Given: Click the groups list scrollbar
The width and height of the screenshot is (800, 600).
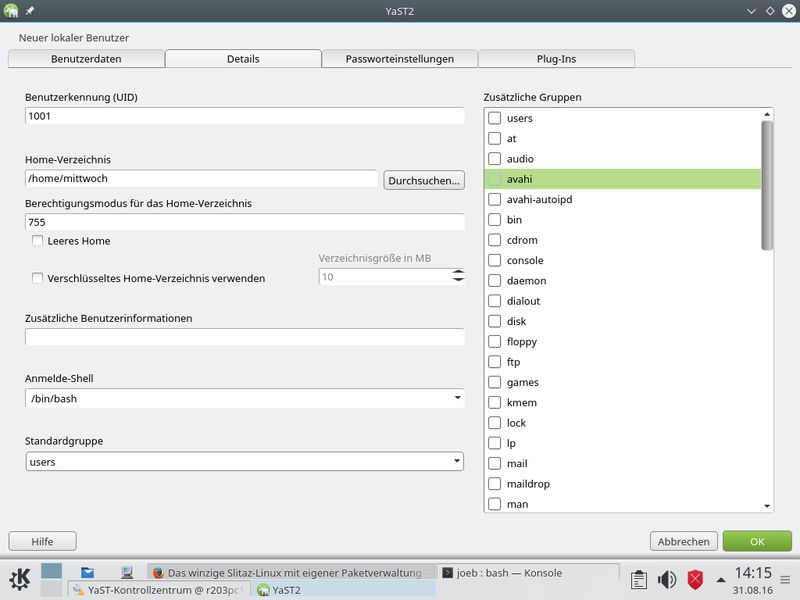Looking at the screenshot, I should [x=767, y=185].
